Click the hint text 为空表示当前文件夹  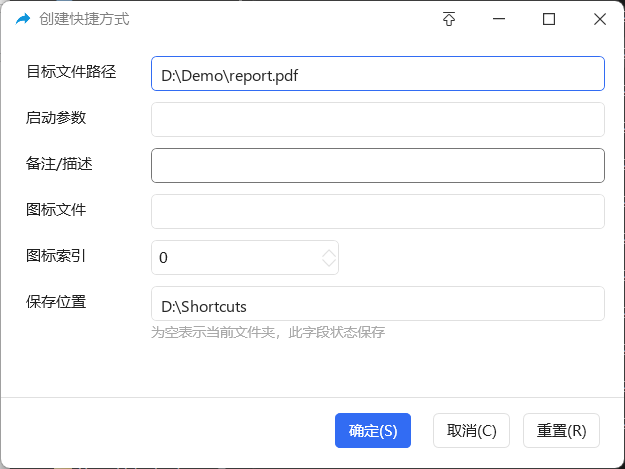click(213, 332)
